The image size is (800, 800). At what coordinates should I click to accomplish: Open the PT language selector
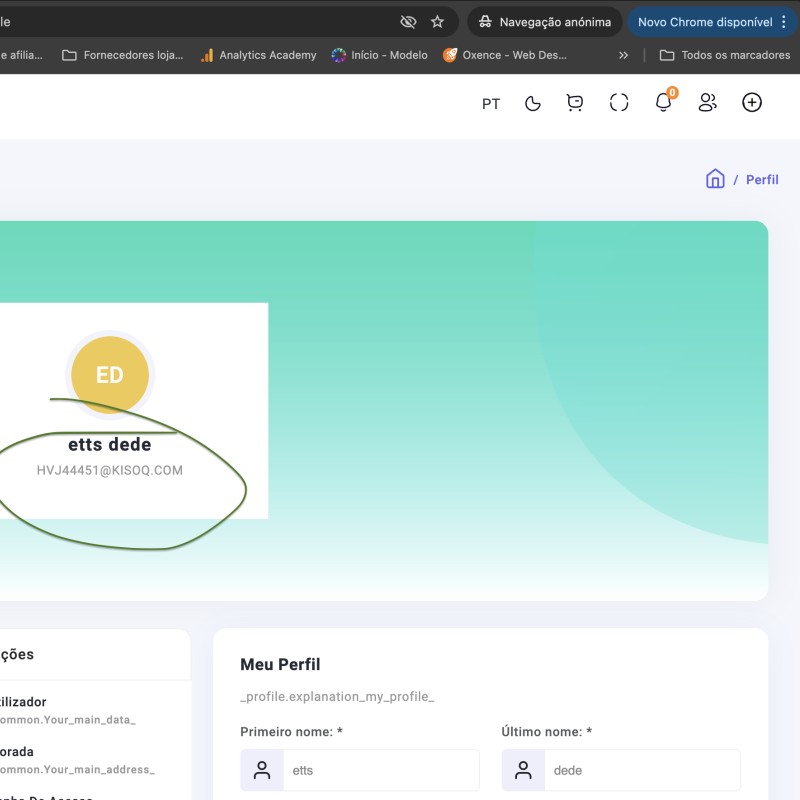click(491, 104)
